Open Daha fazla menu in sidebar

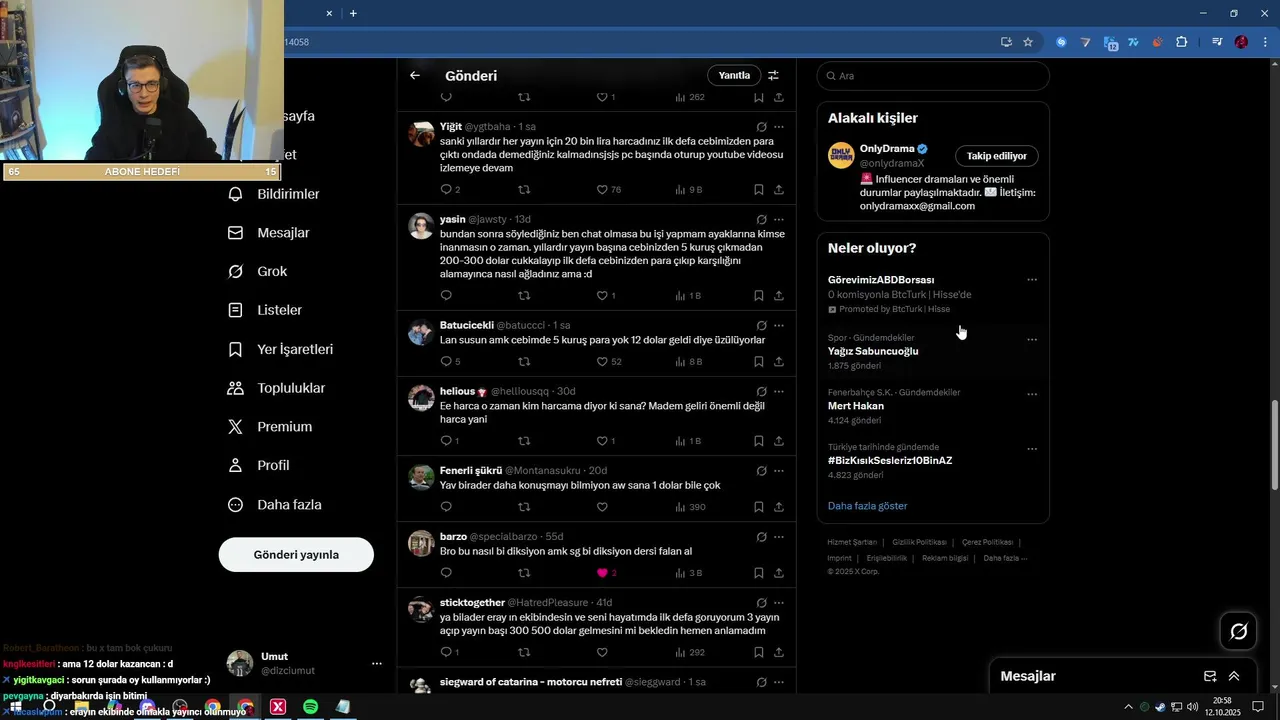pyautogui.click(x=275, y=505)
